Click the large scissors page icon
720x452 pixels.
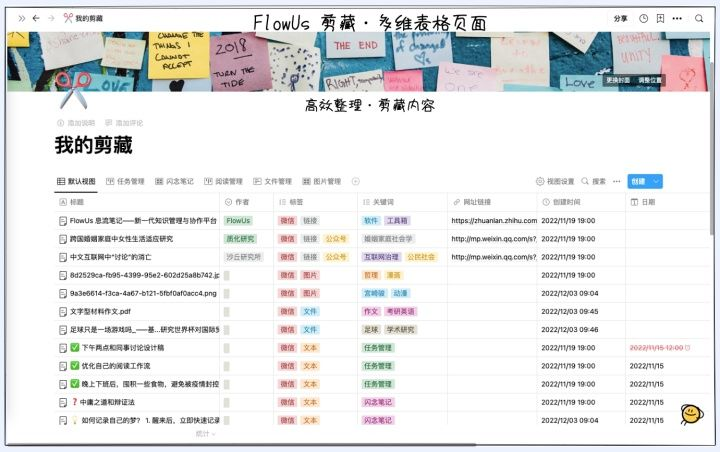[73, 90]
